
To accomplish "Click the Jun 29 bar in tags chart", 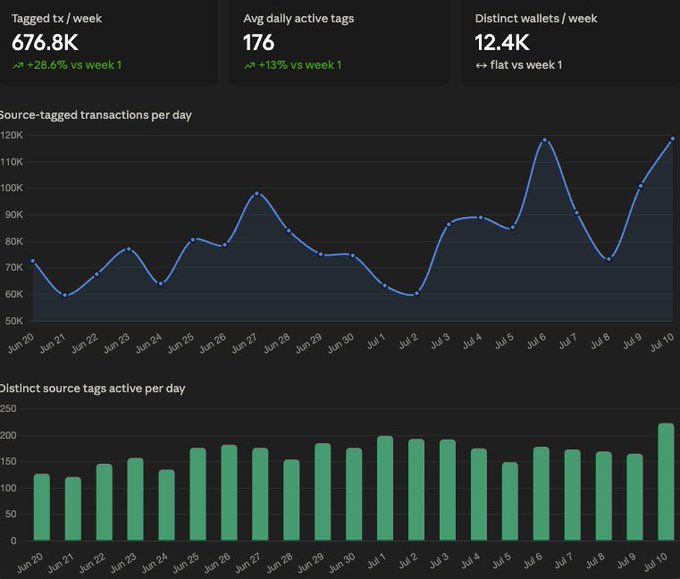I will [323, 492].
